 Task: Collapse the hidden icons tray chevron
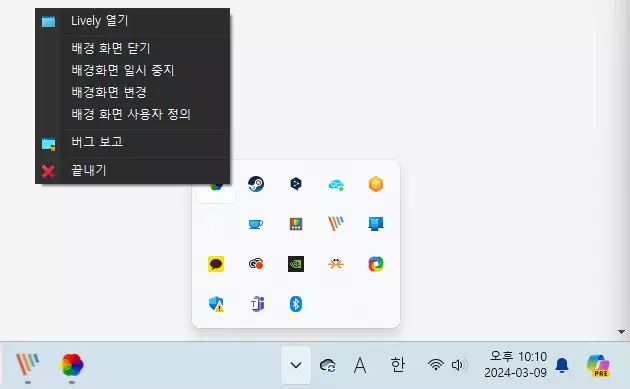pos(296,365)
